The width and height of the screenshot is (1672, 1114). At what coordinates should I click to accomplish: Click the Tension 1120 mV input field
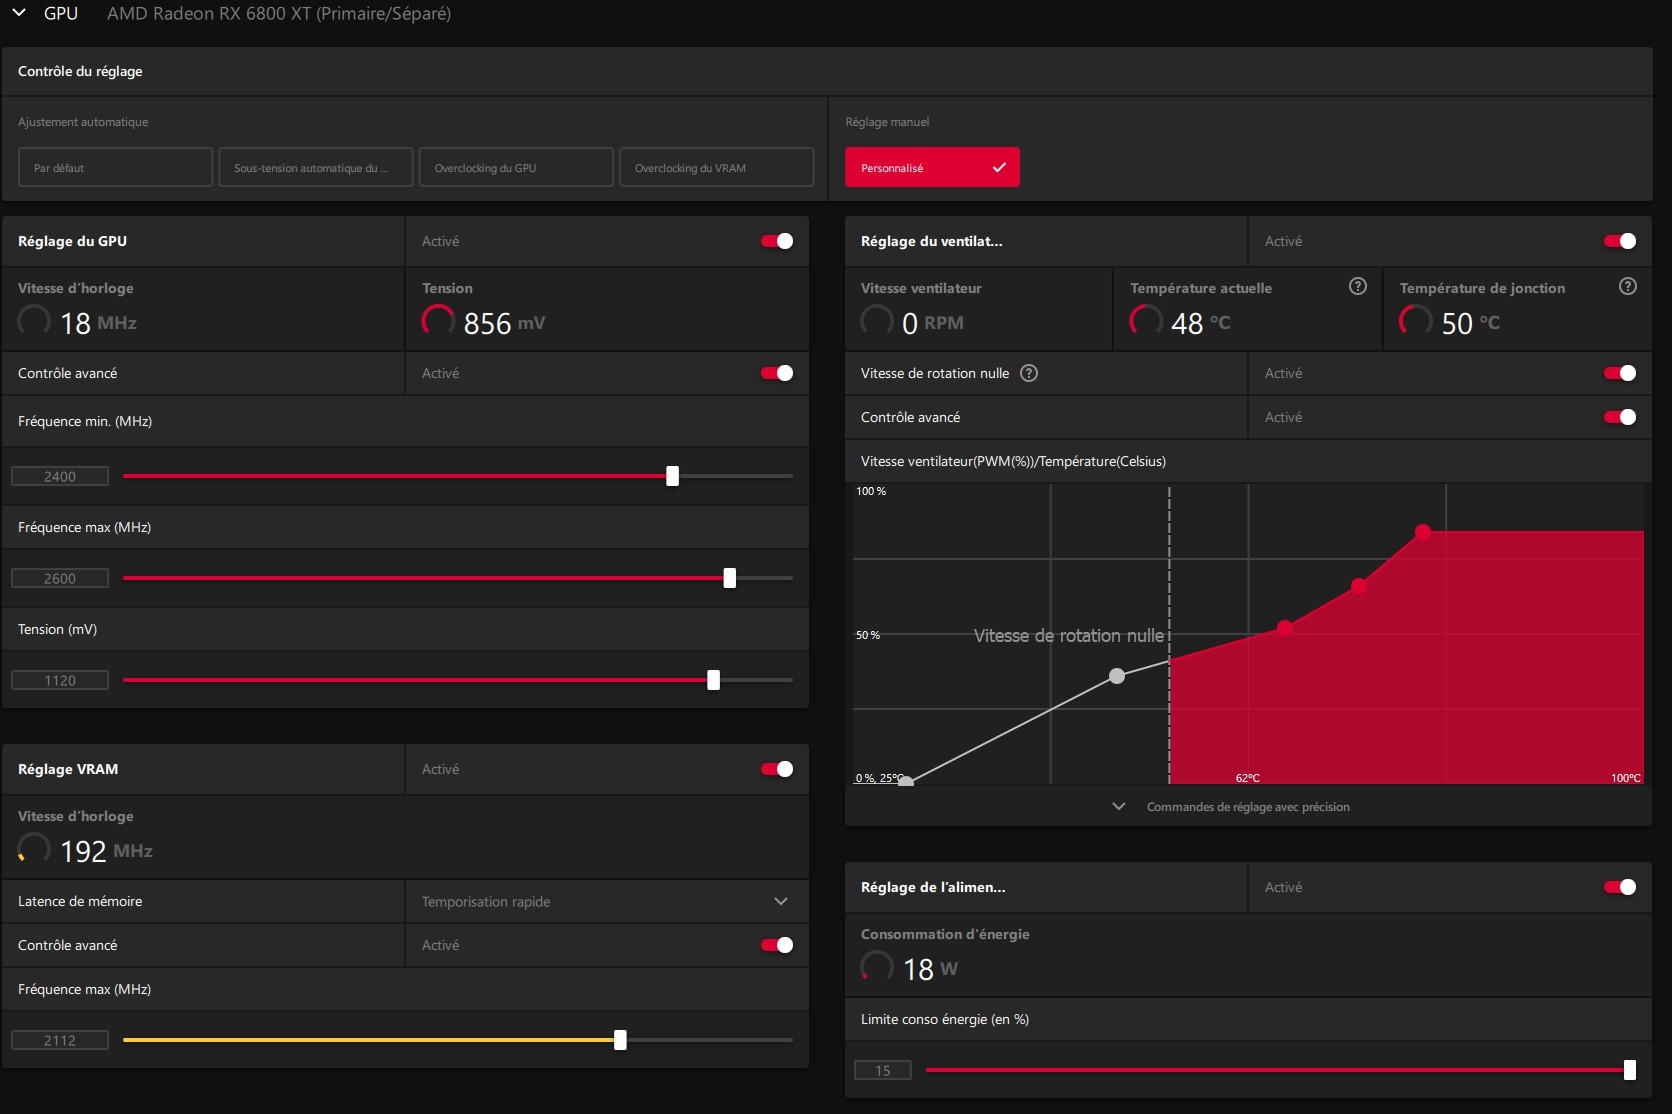(60, 680)
